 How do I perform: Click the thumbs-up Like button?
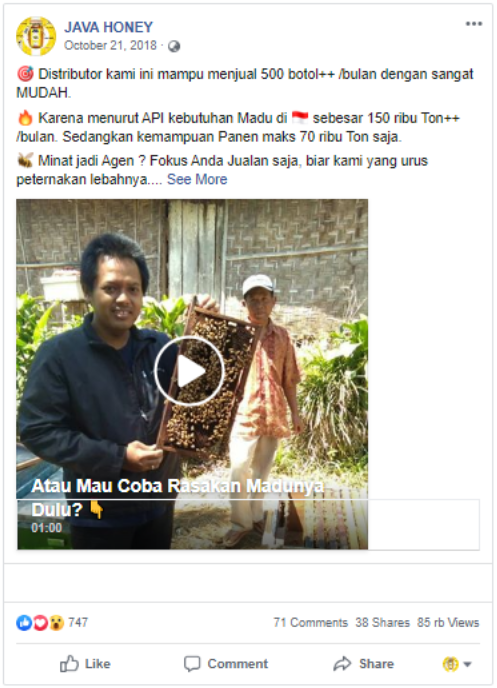85,664
